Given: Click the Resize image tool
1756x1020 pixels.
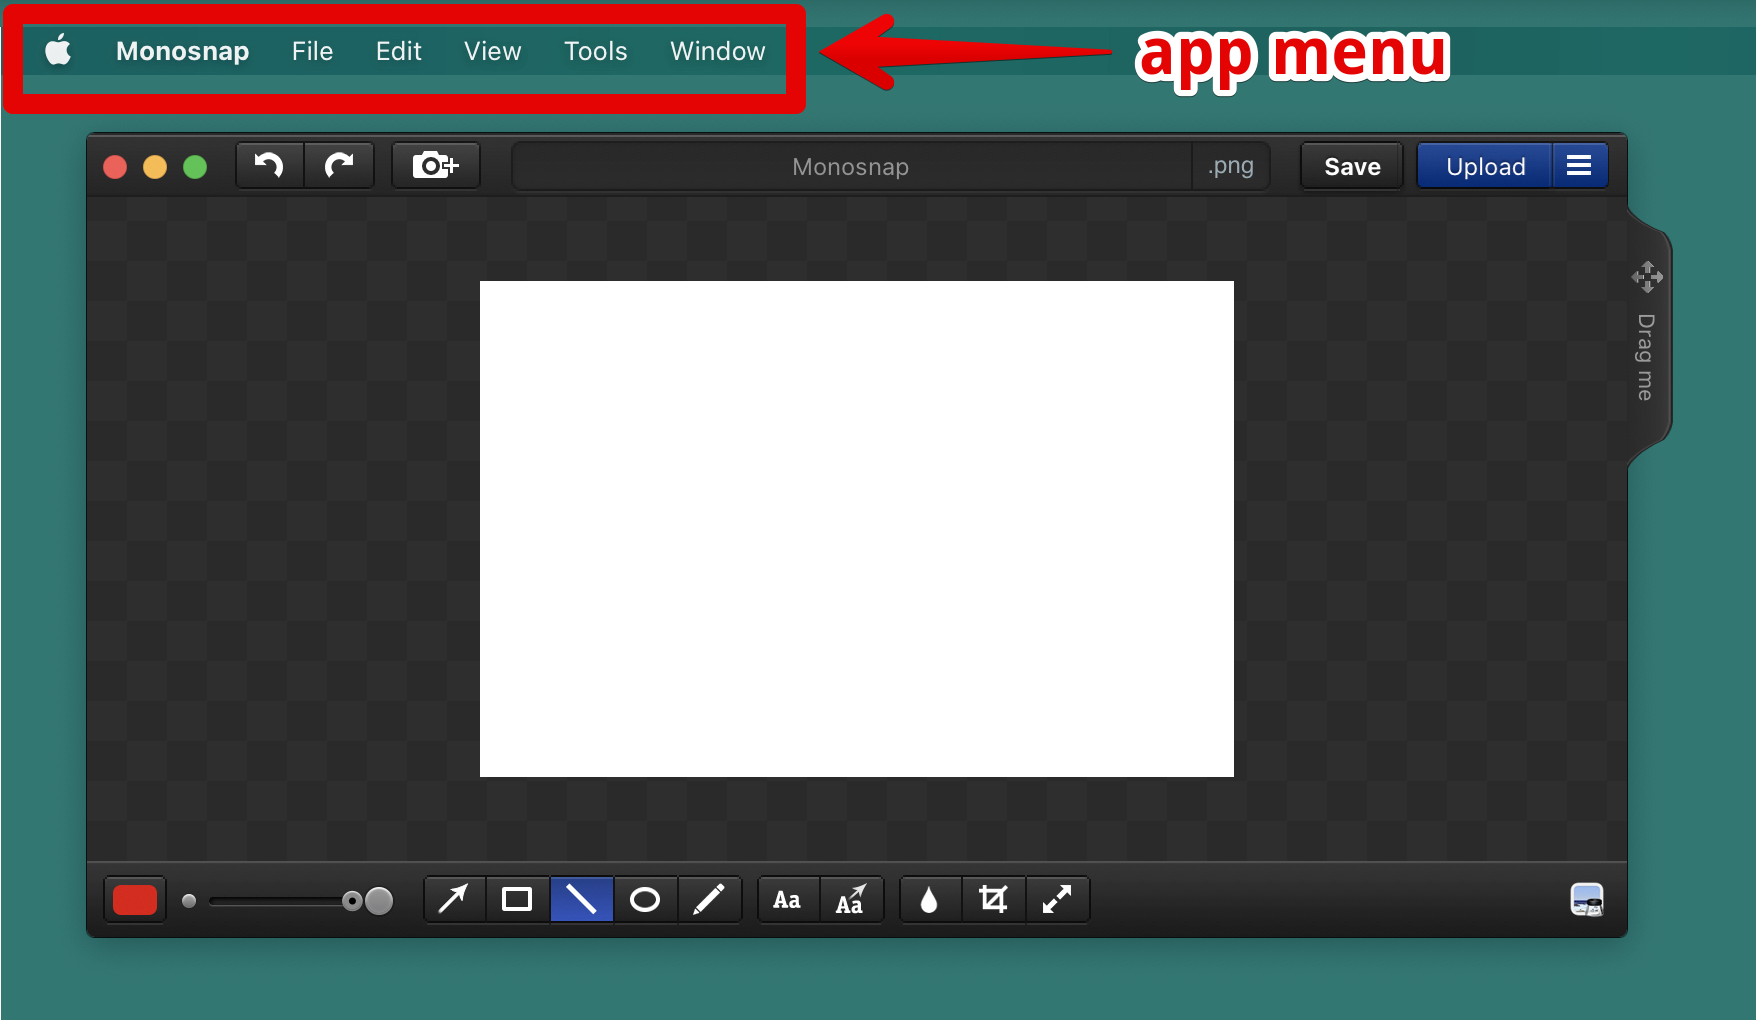Looking at the screenshot, I should tap(1057, 900).
